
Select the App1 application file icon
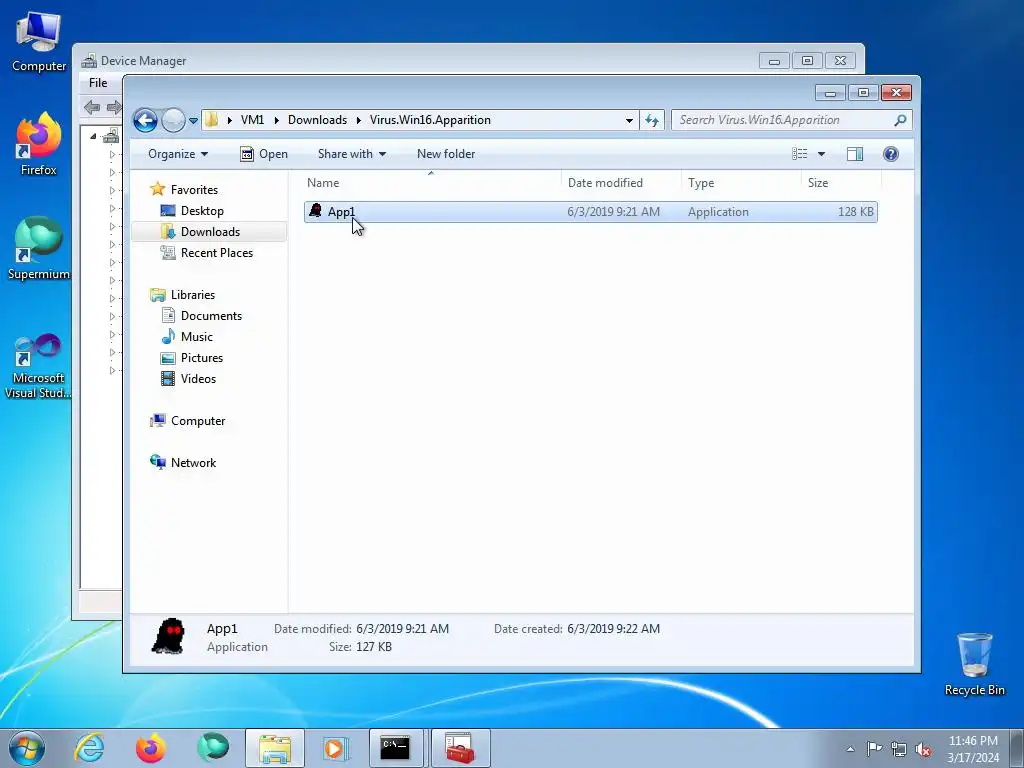(x=315, y=211)
